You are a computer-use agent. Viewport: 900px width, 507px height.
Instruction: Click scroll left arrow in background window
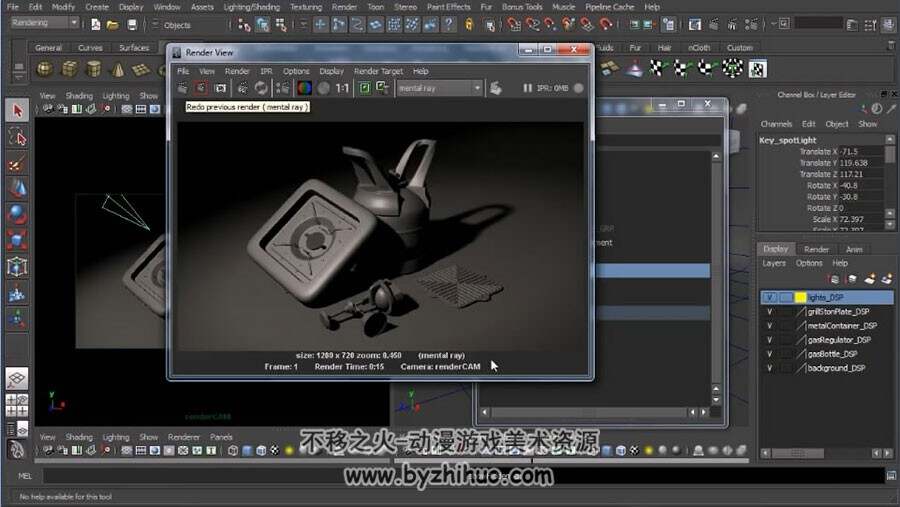pyautogui.click(x=485, y=412)
